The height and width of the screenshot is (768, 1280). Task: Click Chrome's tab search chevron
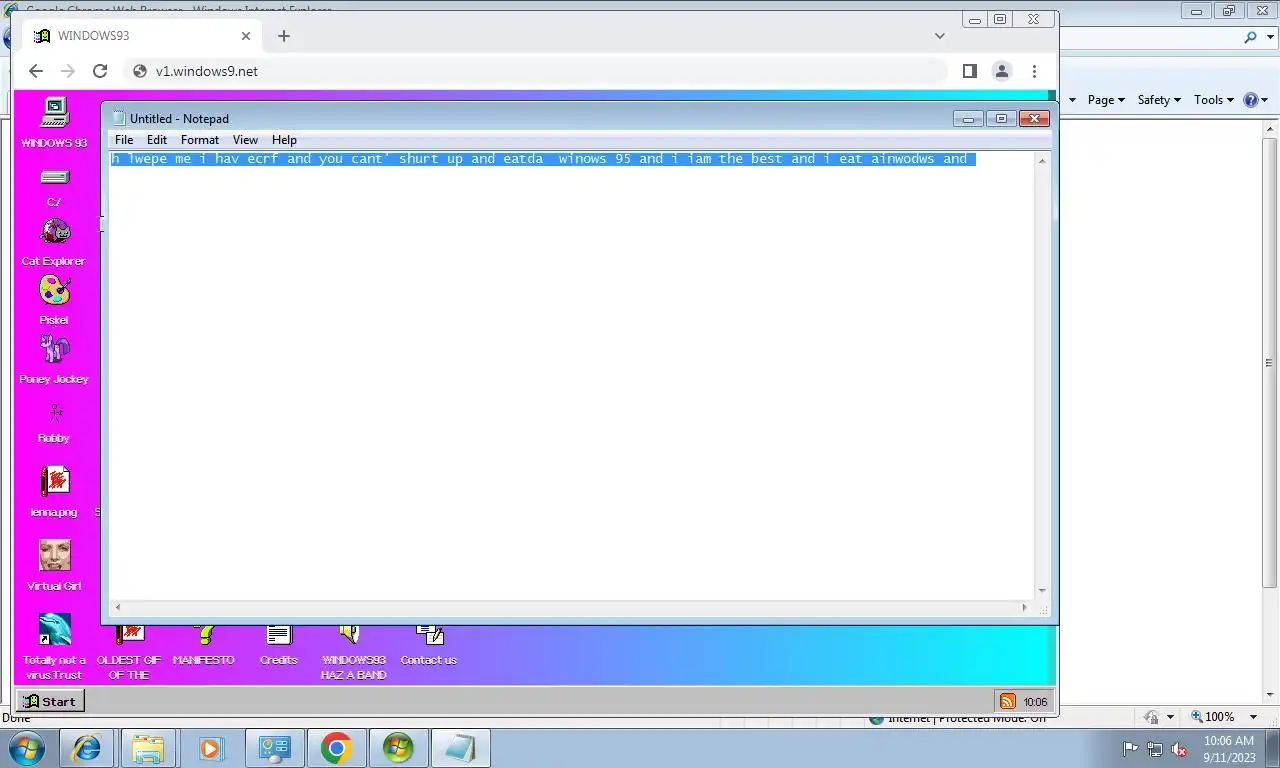[x=940, y=36]
